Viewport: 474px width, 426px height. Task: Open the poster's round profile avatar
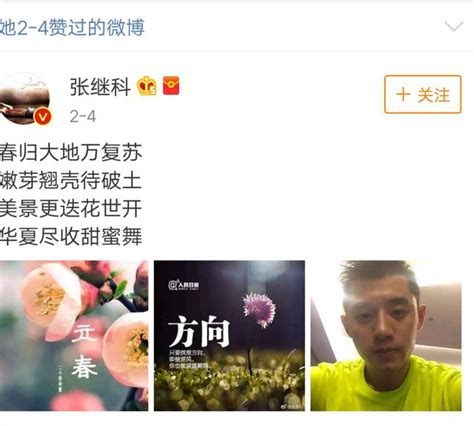25,99
